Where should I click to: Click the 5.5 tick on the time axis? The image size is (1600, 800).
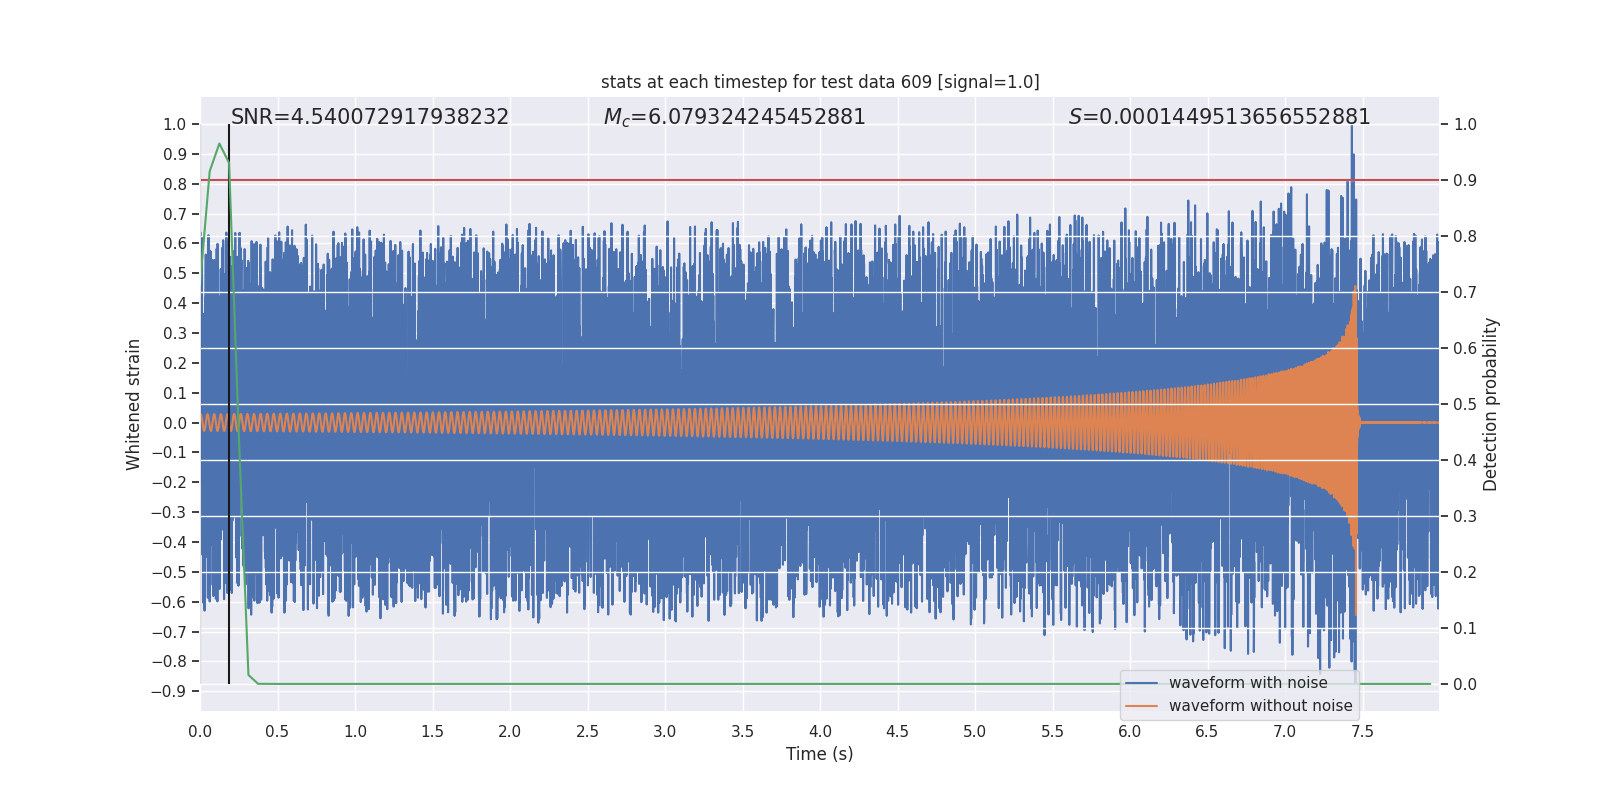point(1052,732)
